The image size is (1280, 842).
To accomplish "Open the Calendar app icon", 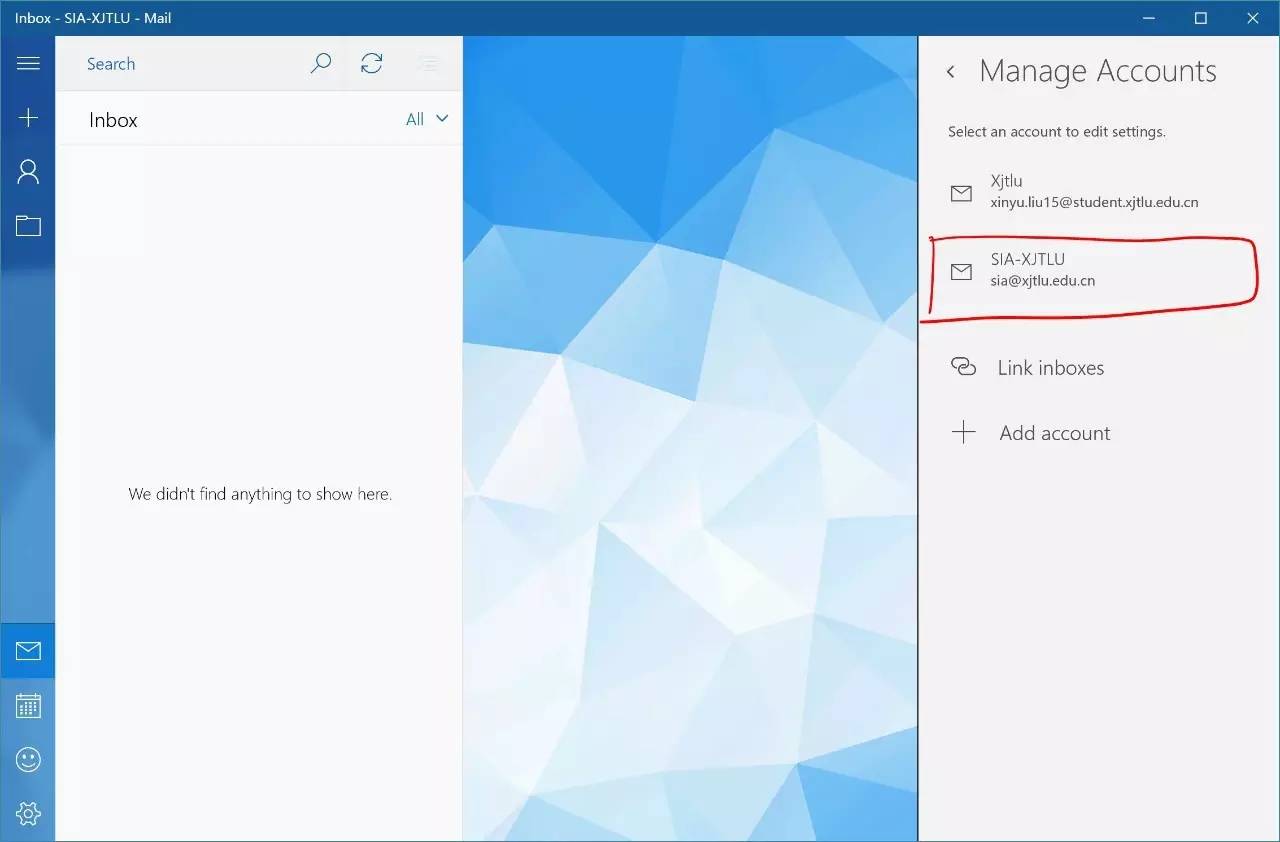I will (28, 706).
